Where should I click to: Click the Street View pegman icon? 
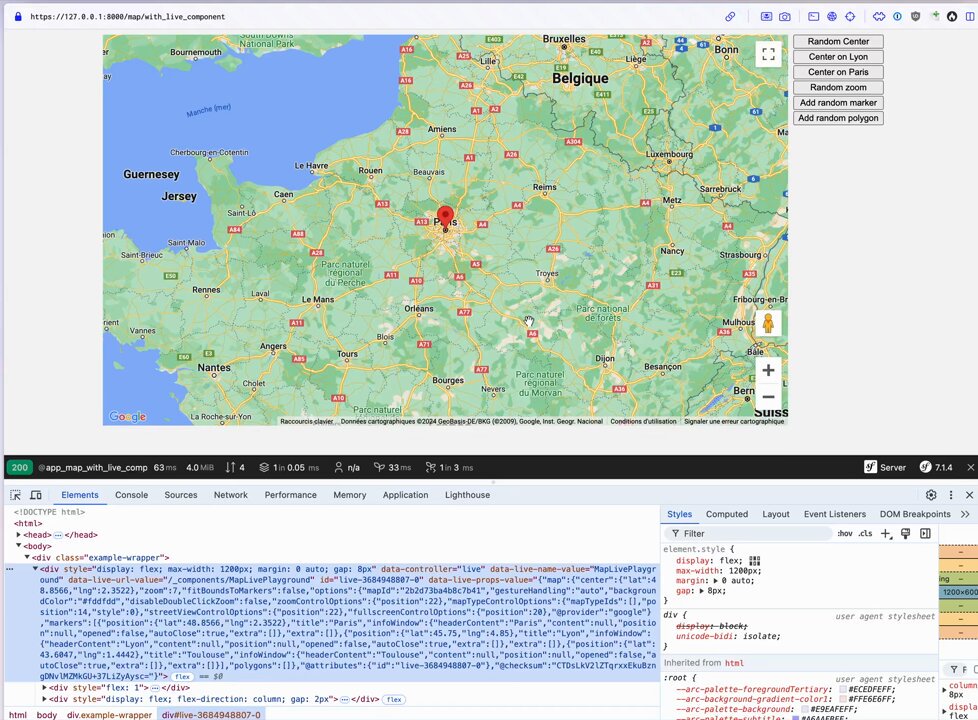click(768, 324)
